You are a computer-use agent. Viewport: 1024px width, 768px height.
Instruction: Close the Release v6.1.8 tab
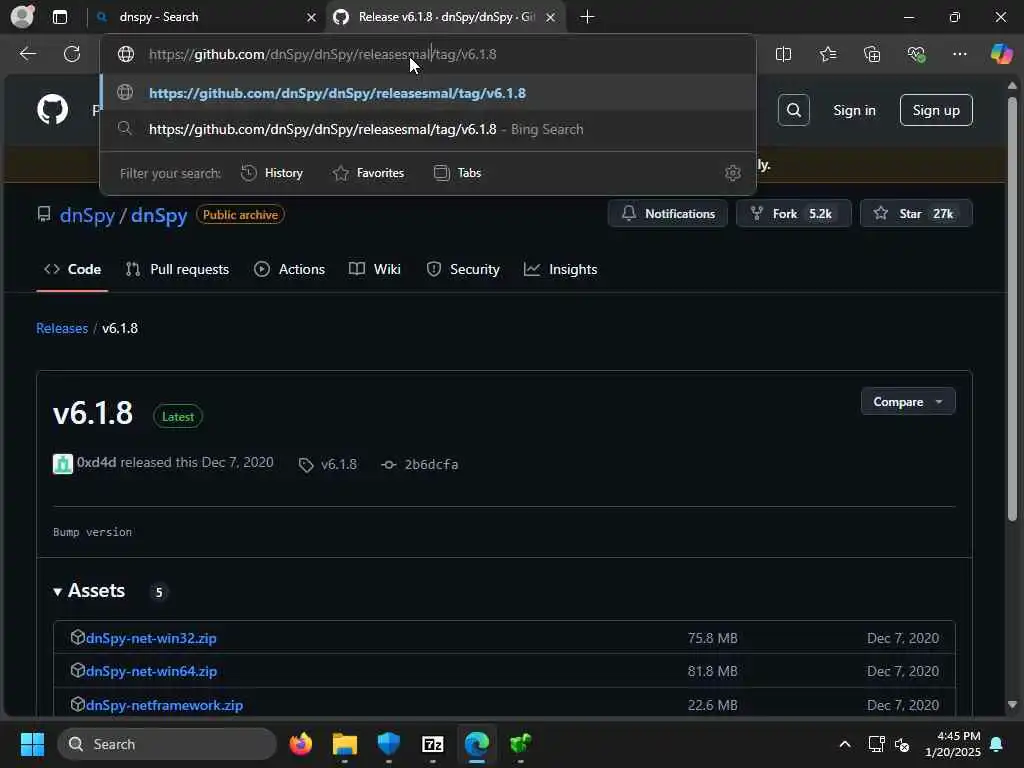551,18
